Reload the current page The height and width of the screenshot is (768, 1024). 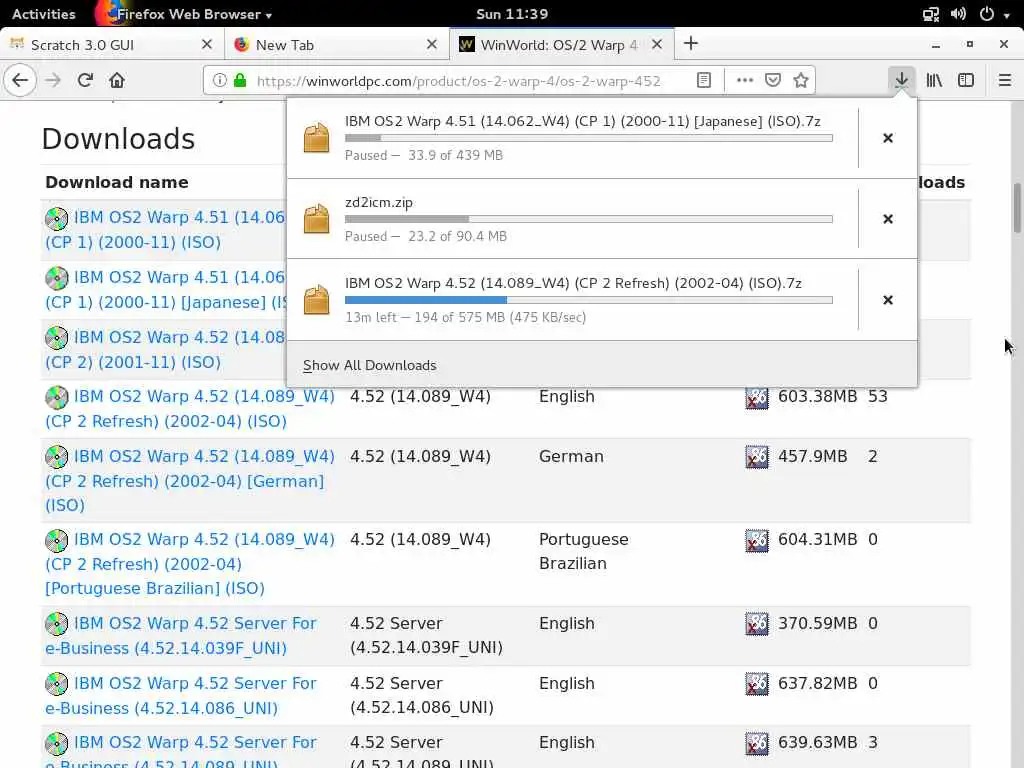pyautogui.click(x=85, y=80)
